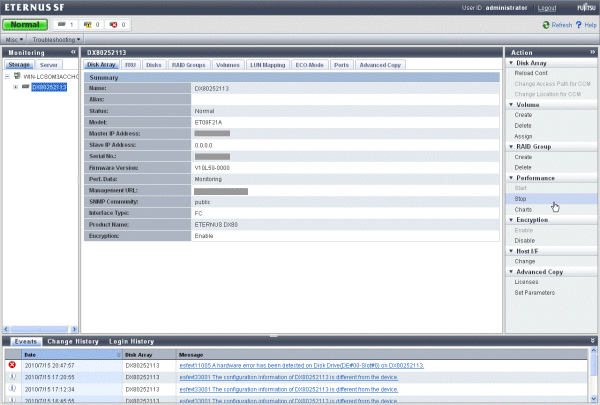
Task: Open the Ports tab
Action: tap(341, 65)
